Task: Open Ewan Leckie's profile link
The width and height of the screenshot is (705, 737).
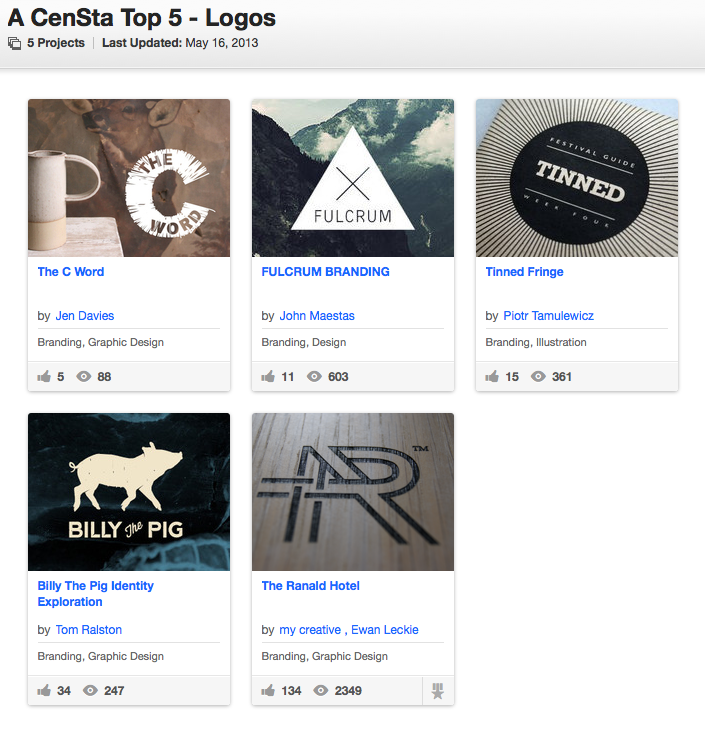Action: pos(385,630)
